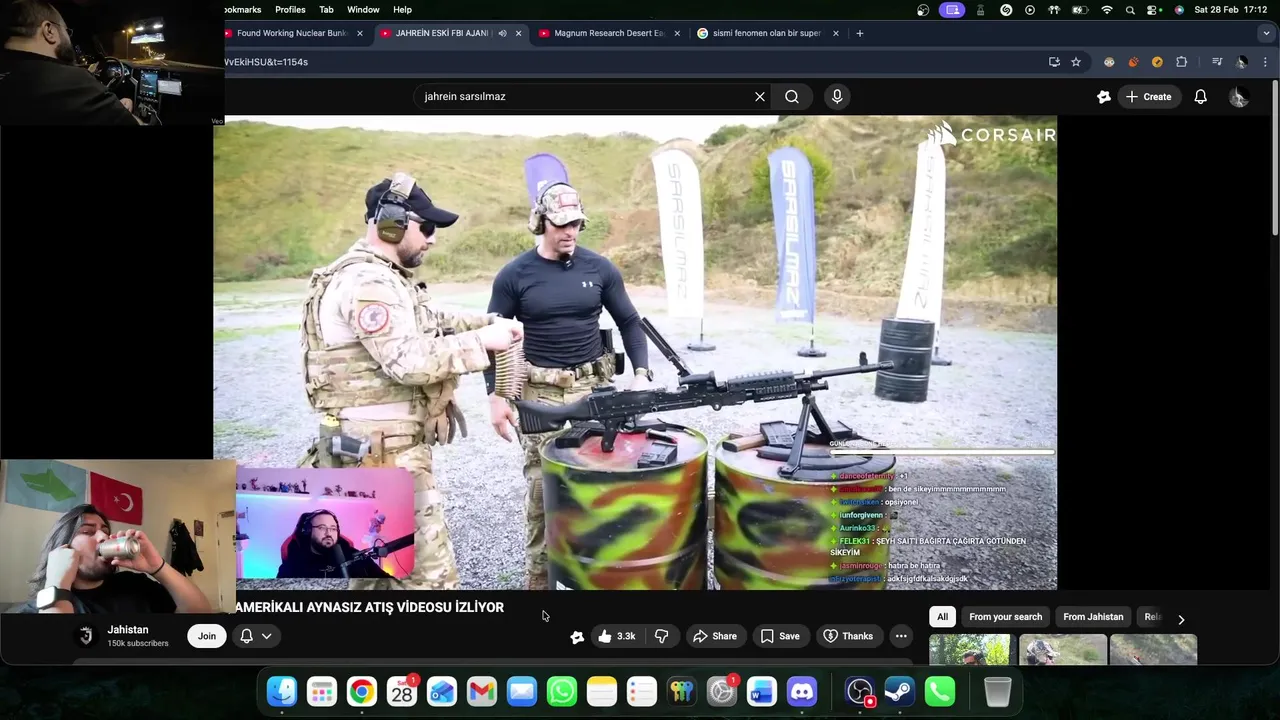Expand notification options chevron beside bell
This screenshot has width=1280, height=720.
[x=267, y=636]
